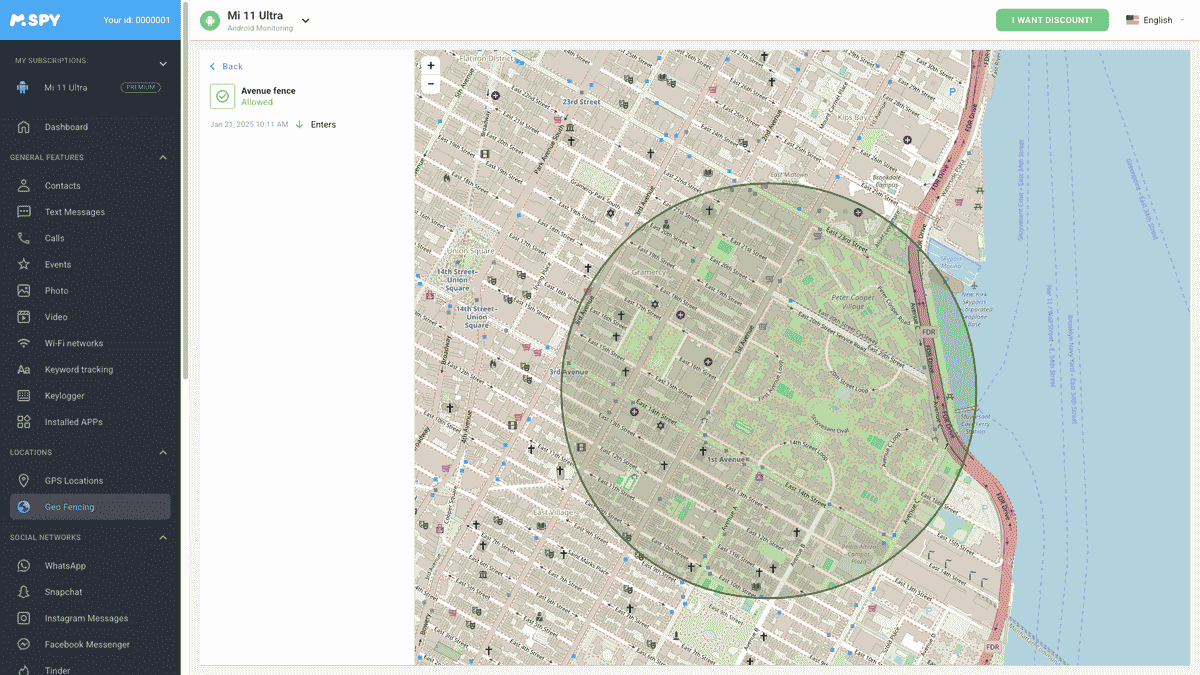
Task: Collapse the MY SUBSCRIPTIONS section
Action: (162, 60)
